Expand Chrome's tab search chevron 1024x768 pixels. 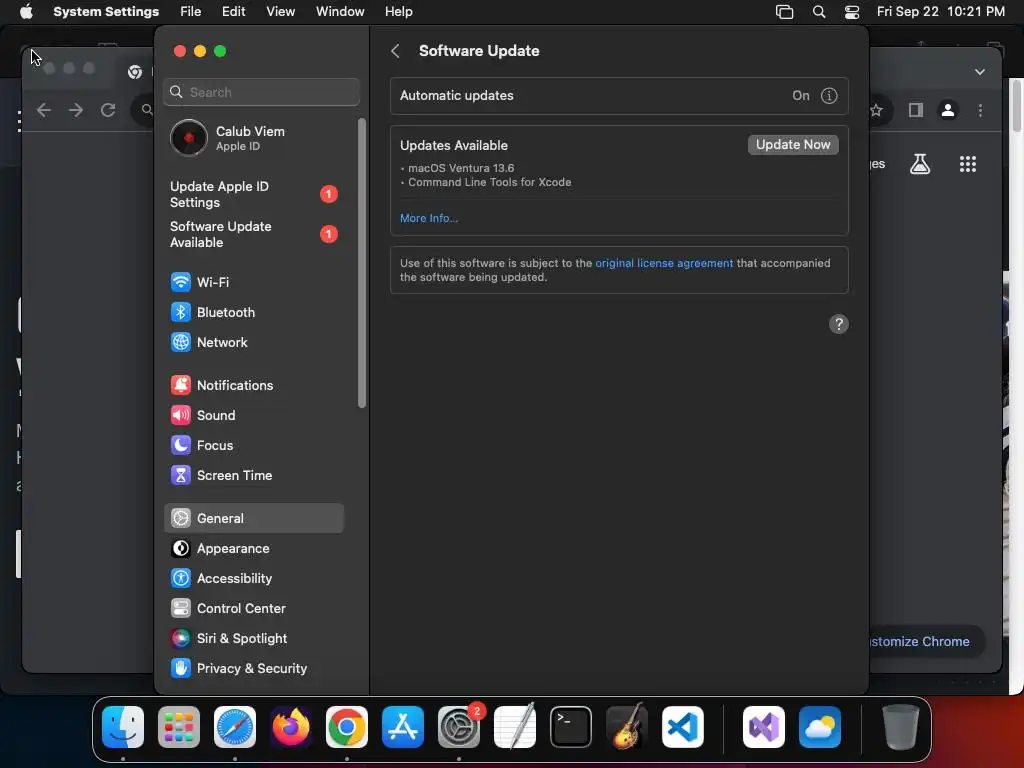coord(980,72)
